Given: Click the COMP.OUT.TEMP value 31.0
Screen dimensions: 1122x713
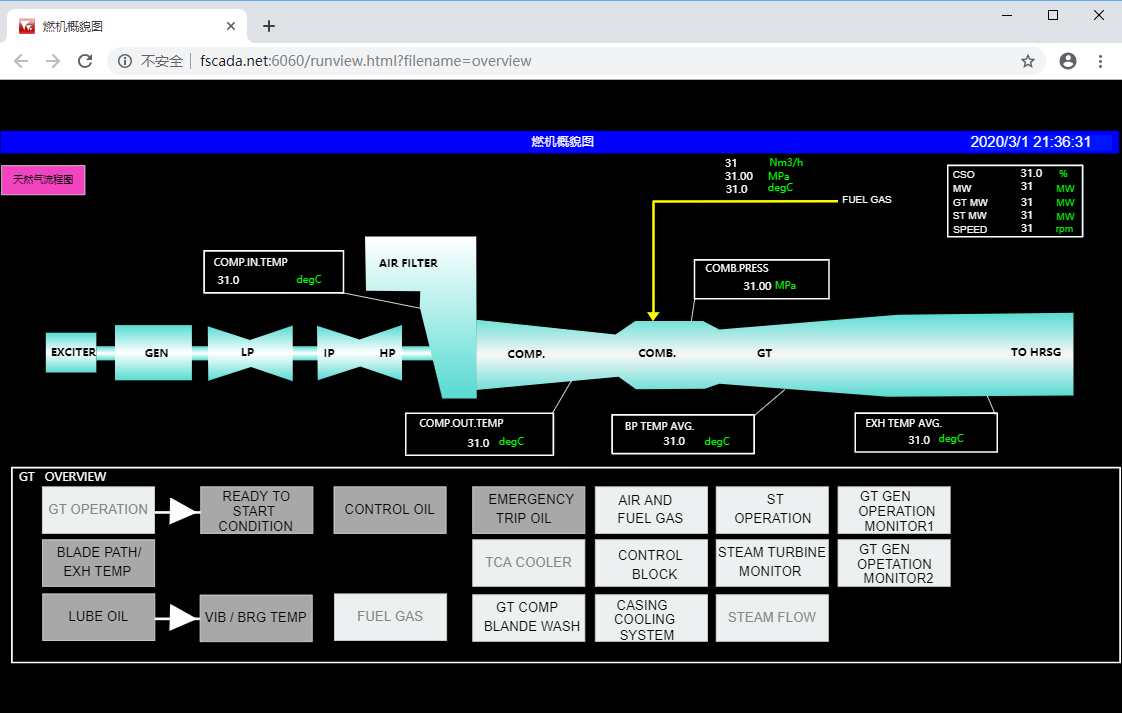Looking at the screenshot, I should click(x=478, y=443).
